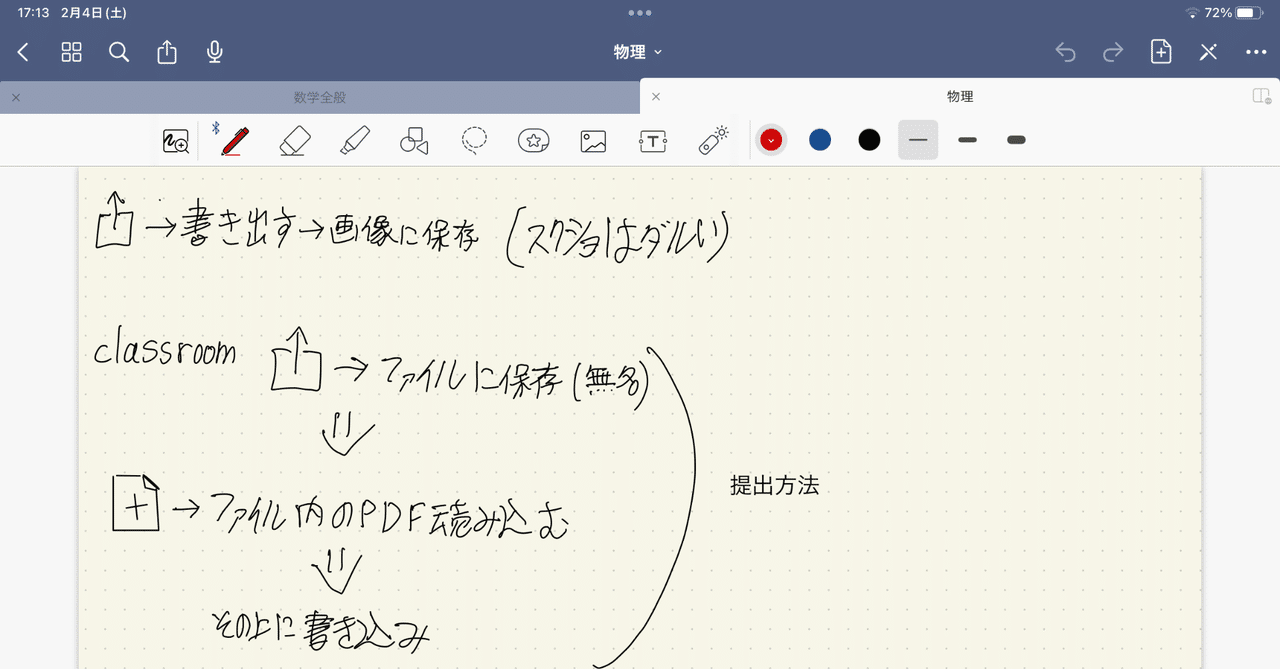The height and width of the screenshot is (669, 1280).
Task: Open the Shapes tool
Action: 414,140
